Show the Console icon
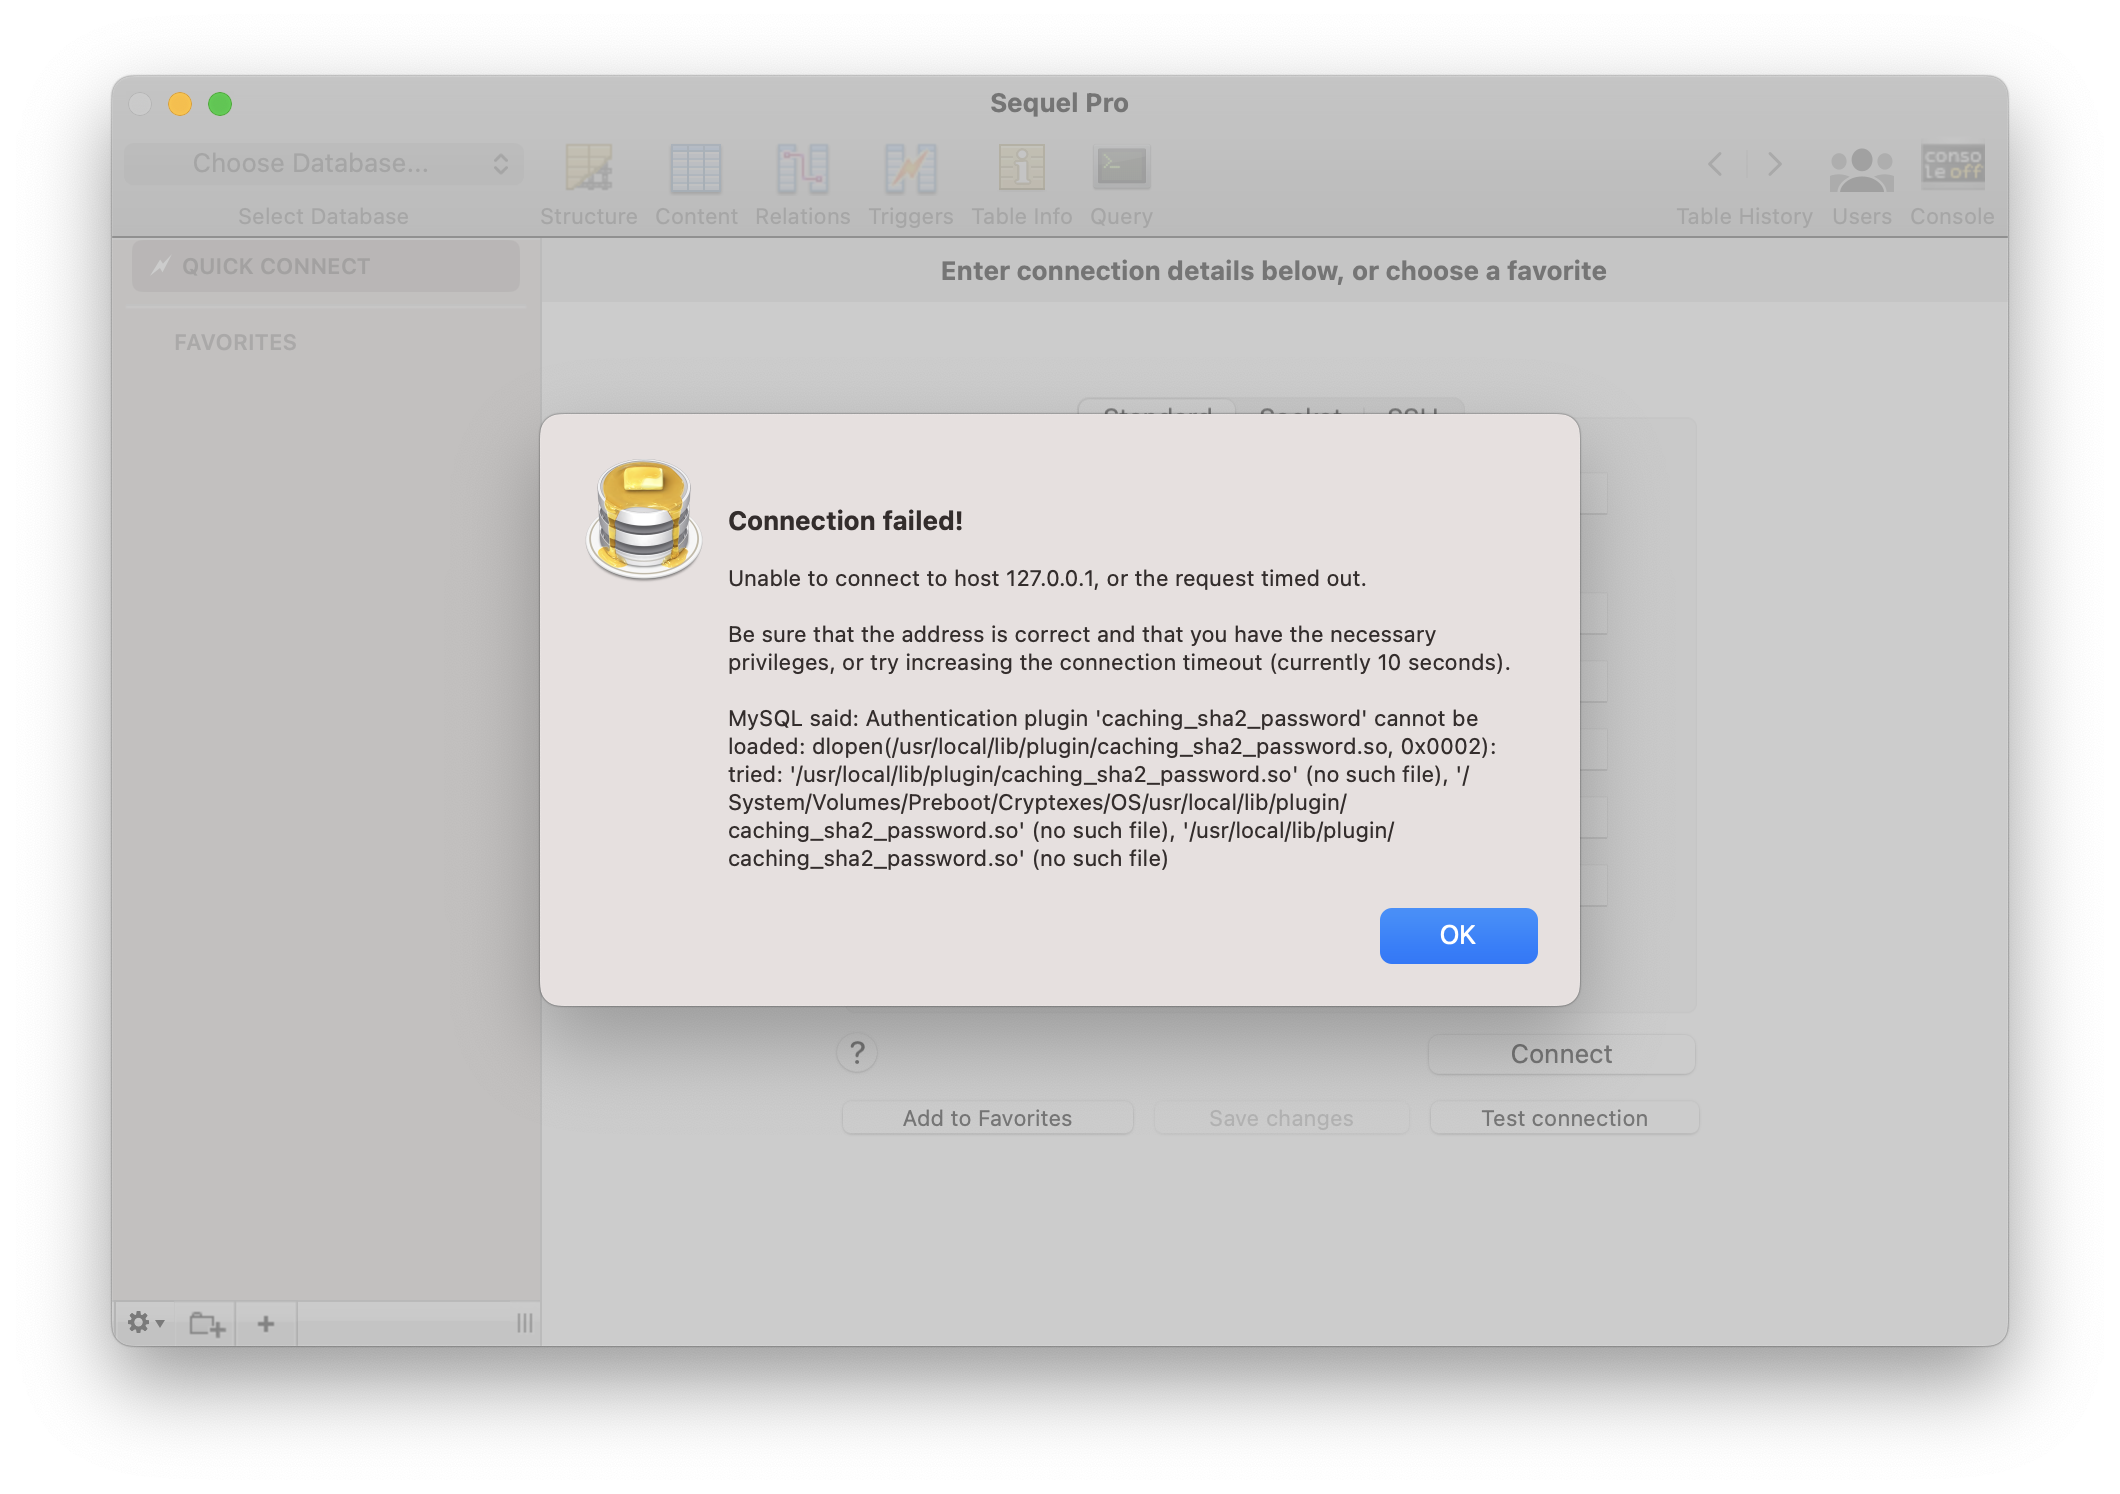Screen dimensions: 2120x1494 pyautogui.click(x=1952, y=166)
